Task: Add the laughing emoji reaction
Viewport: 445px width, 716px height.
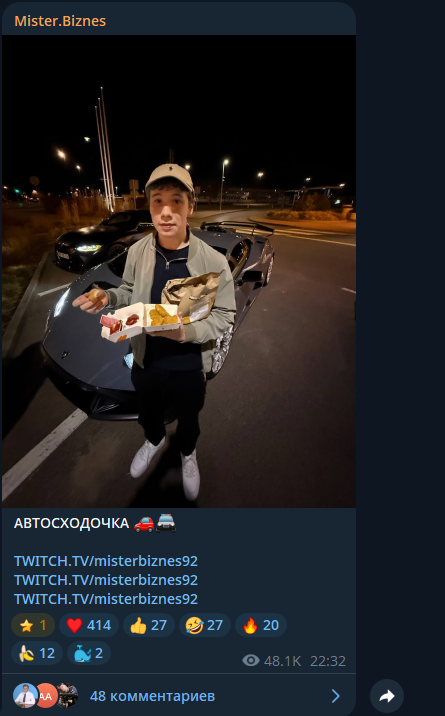Action: pyautogui.click(x=205, y=625)
